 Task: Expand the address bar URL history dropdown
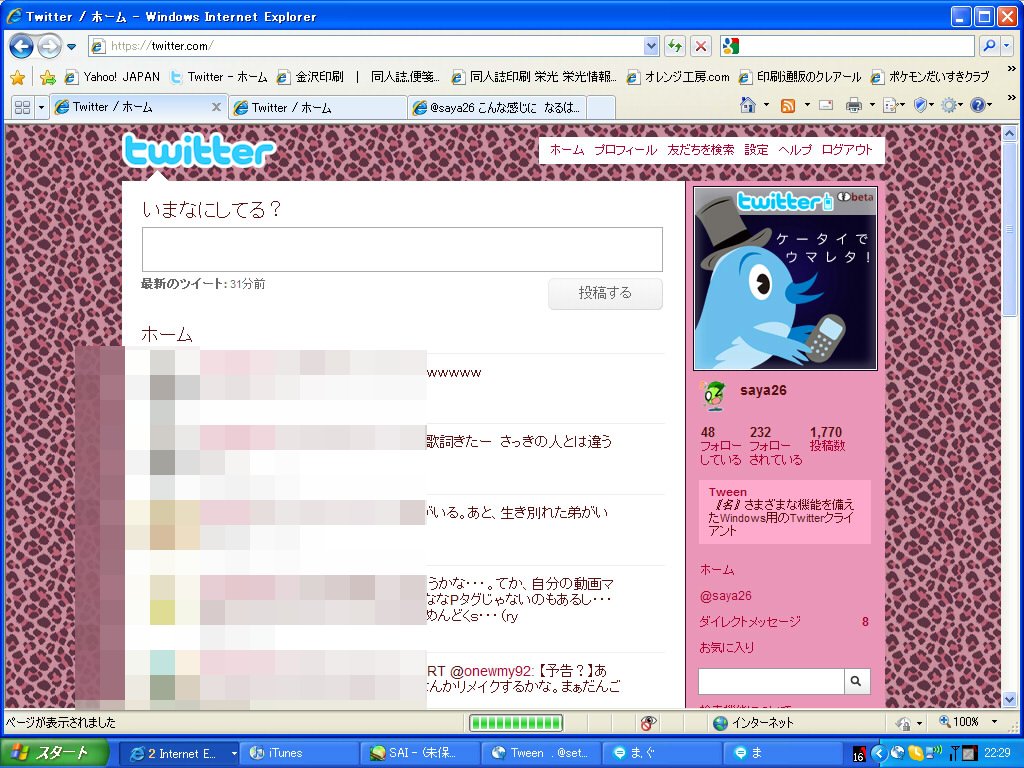click(651, 46)
